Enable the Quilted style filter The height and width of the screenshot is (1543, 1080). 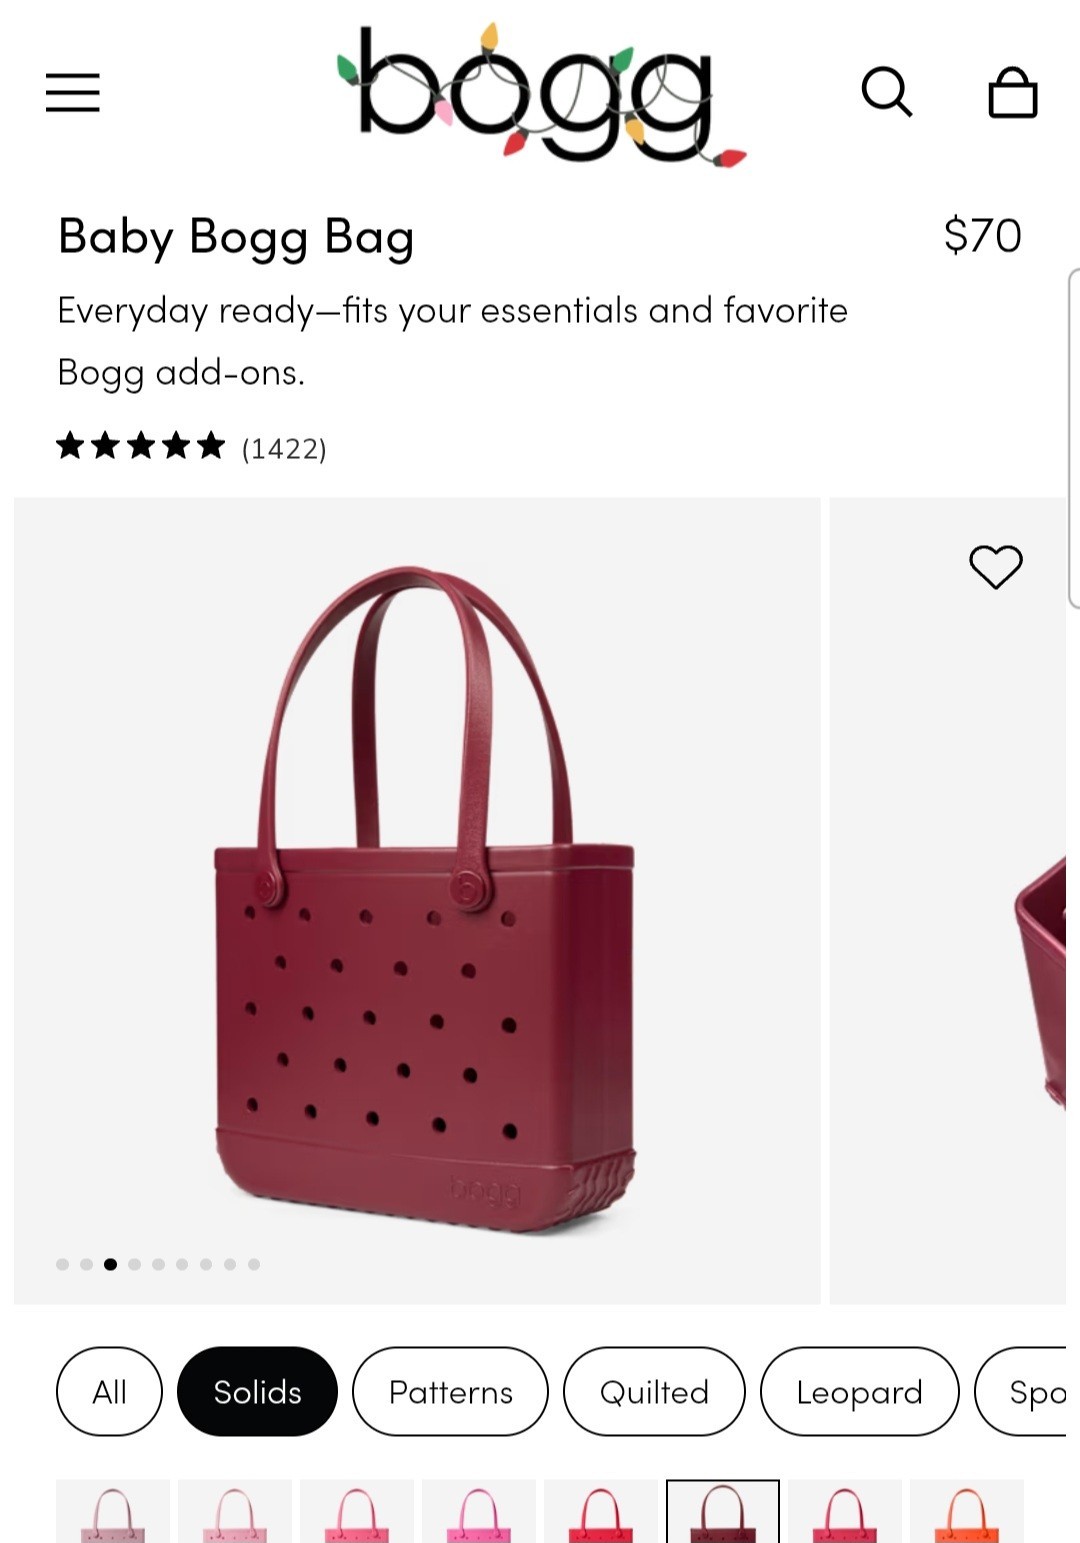[654, 1391]
